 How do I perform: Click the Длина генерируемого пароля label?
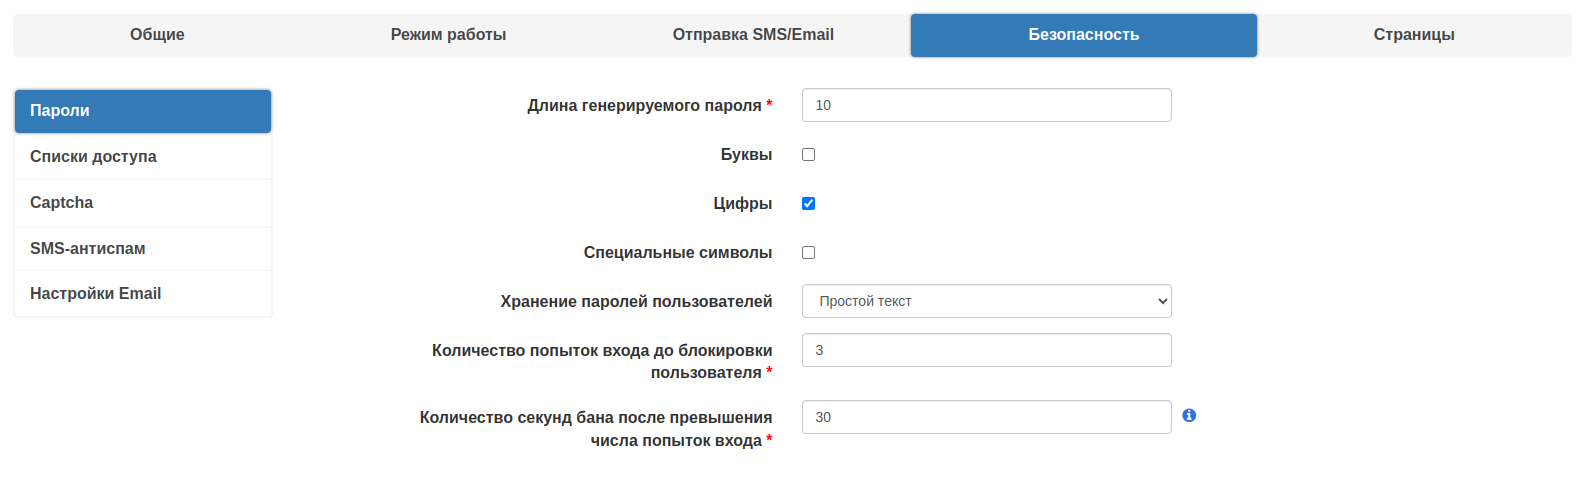644,106
